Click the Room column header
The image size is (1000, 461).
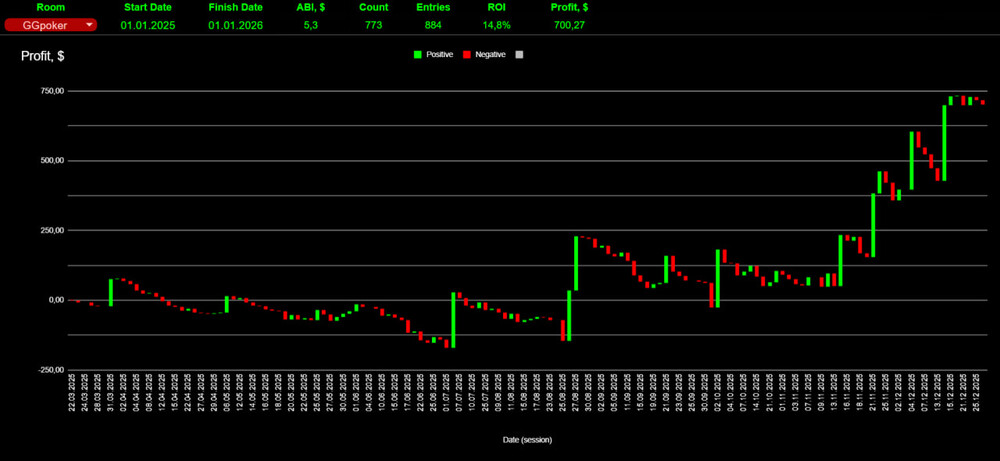[x=50, y=7]
